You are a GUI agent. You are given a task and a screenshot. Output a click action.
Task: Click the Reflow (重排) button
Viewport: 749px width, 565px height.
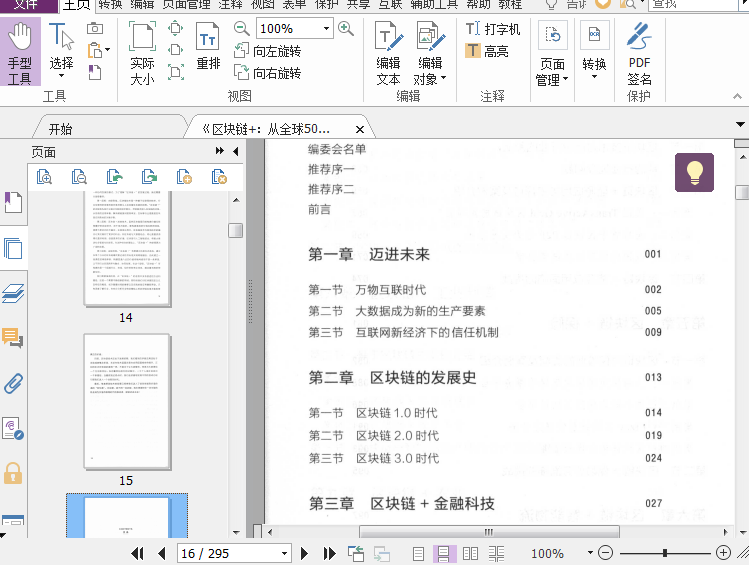click(x=208, y=46)
